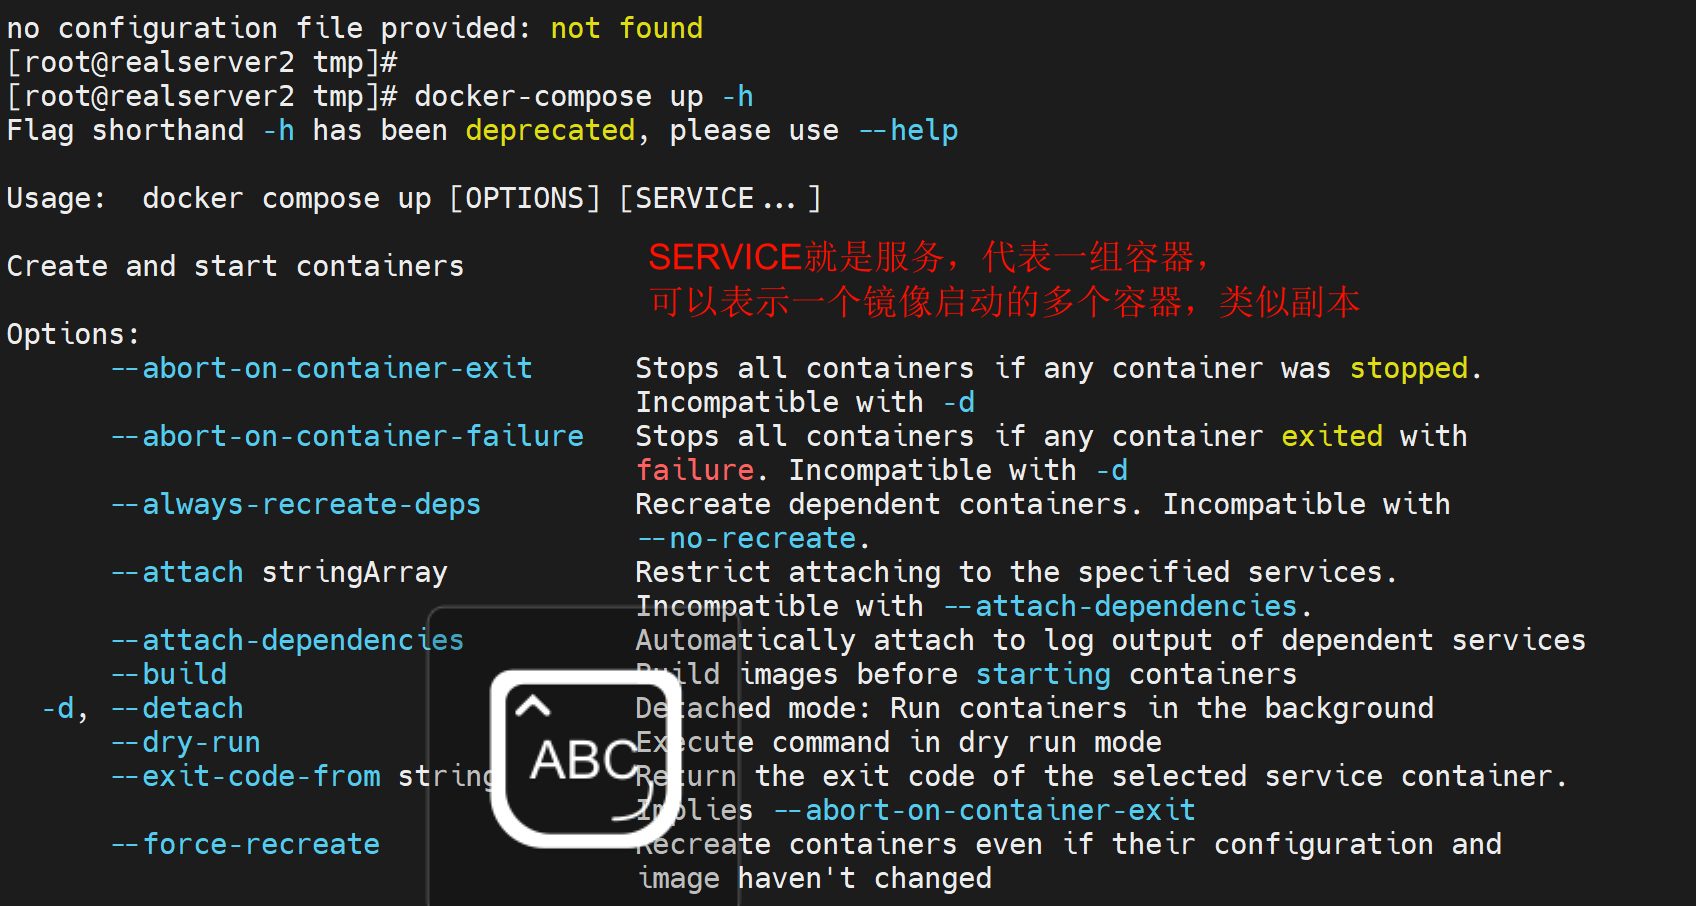The image size is (1696, 906).
Task: Click the [OPTIONS] placeholder in usage line
Action: tap(524, 198)
